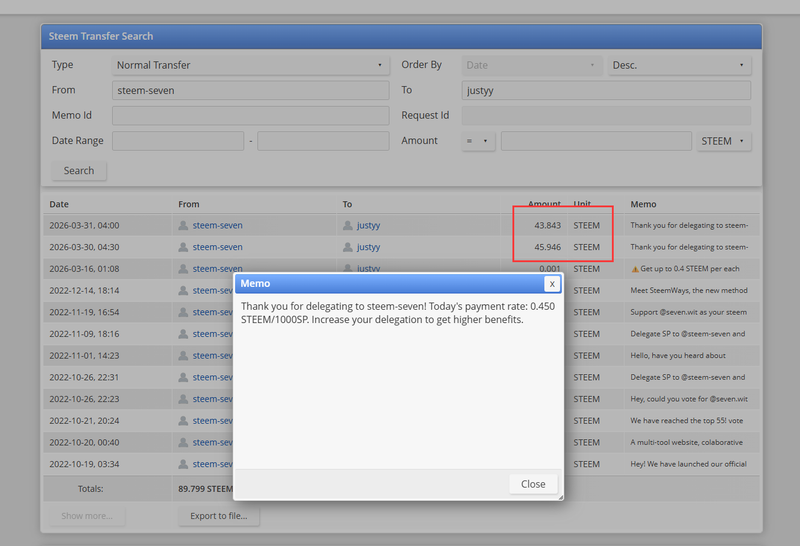Viewport: 800px width, 546px height.
Task: Click the To field containing justyy
Action: [606, 90]
